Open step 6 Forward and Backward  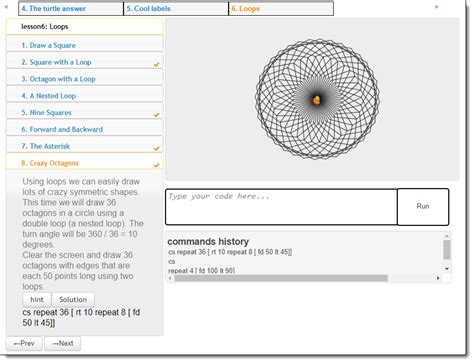pos(85,129)
